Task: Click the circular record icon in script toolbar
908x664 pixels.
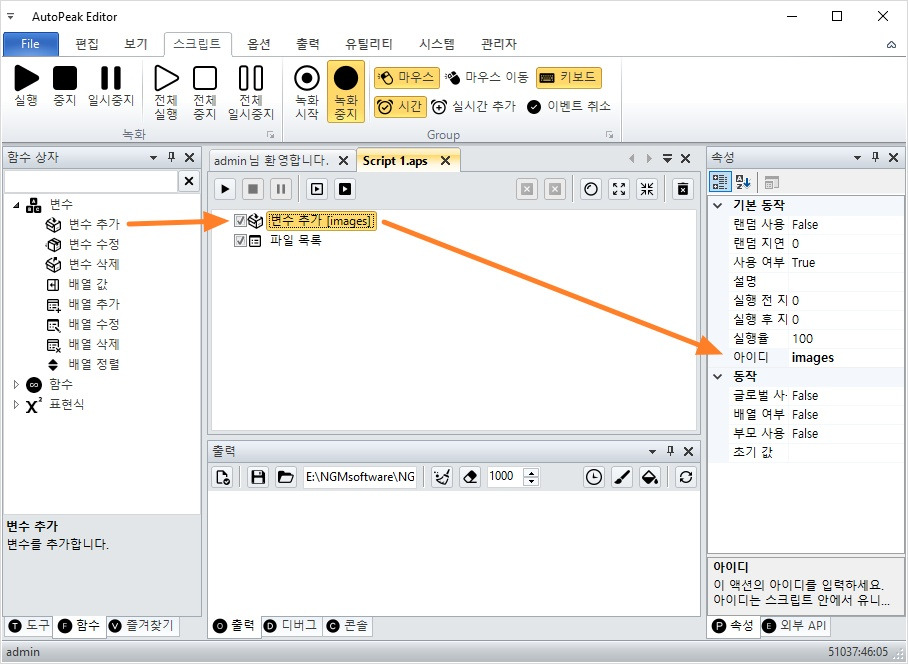Action: [x=591, y=189]
